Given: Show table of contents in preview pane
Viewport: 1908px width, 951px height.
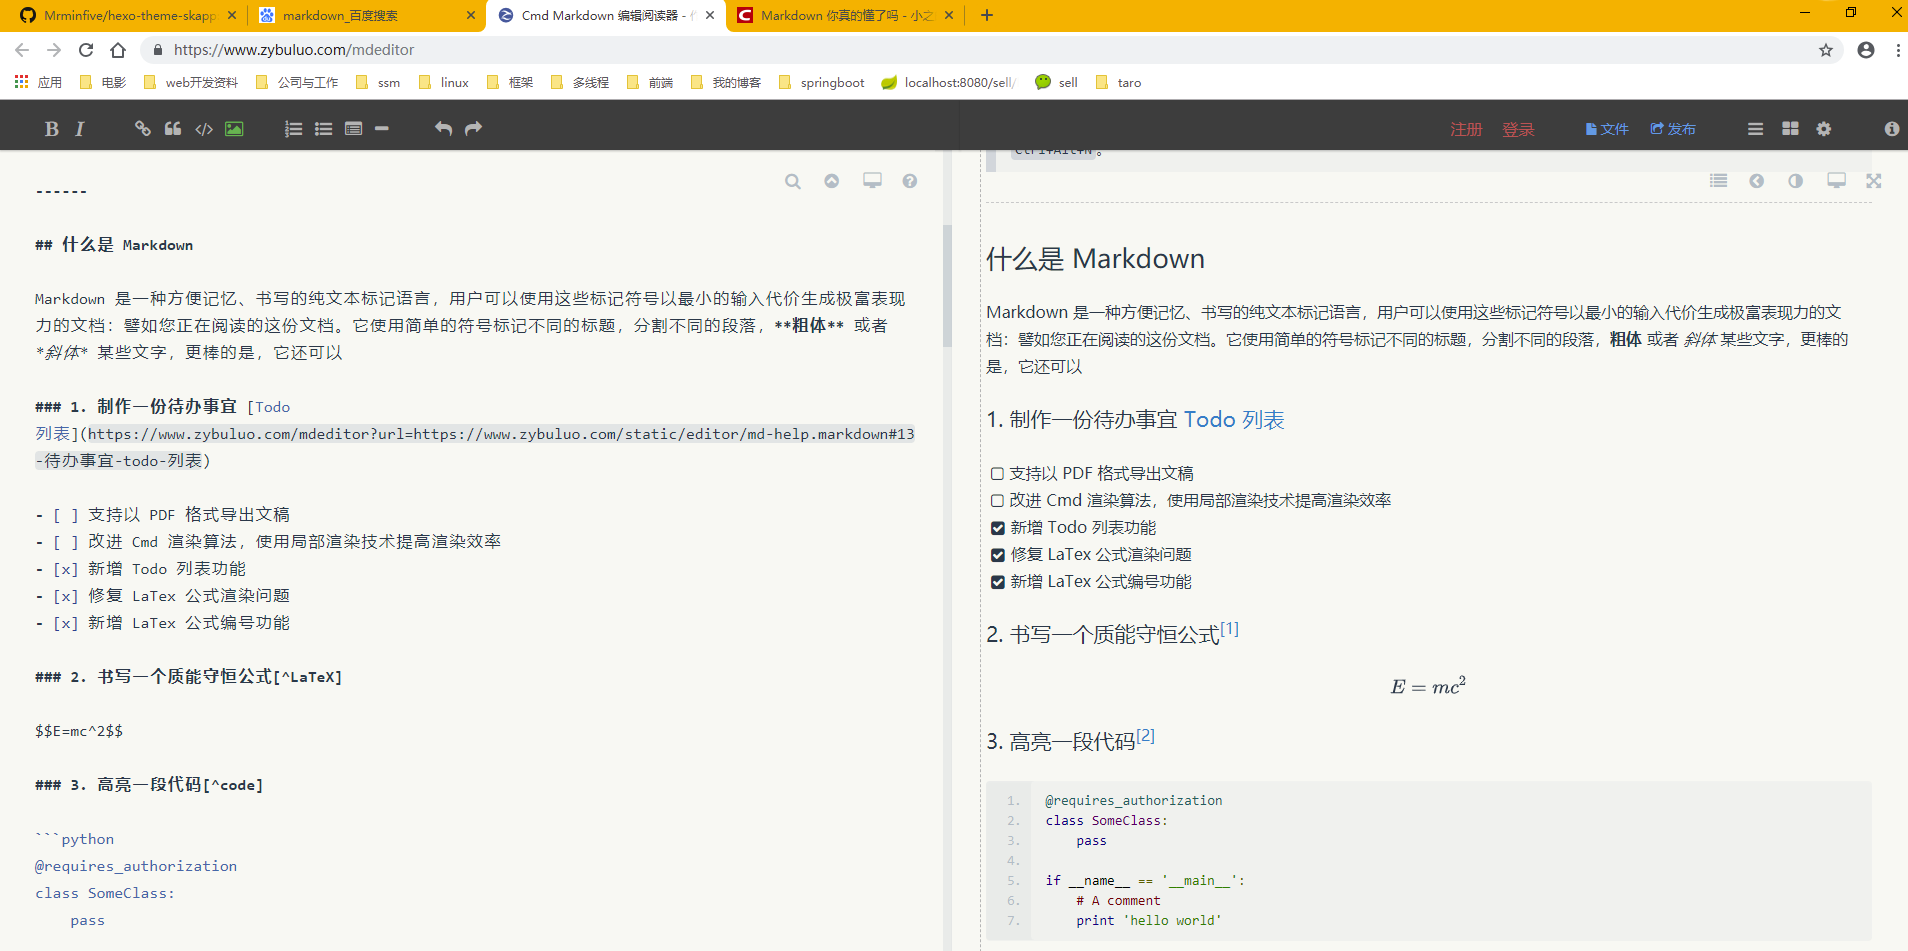Looking at the screenshot, I should [1718, 181].
